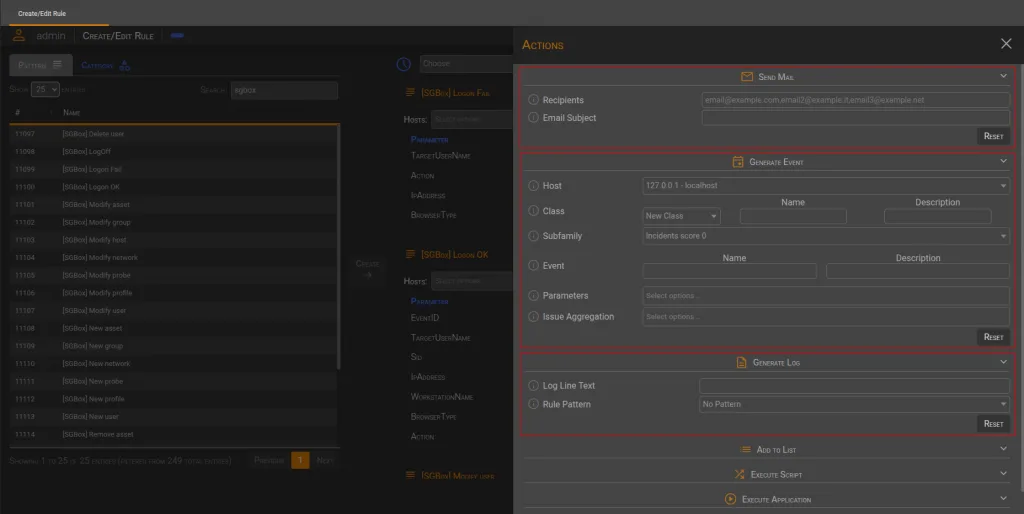Click the list icon beside [SGBox] Modify user
The width and height of the screenshot is (1024, 514).
[410, 475]
